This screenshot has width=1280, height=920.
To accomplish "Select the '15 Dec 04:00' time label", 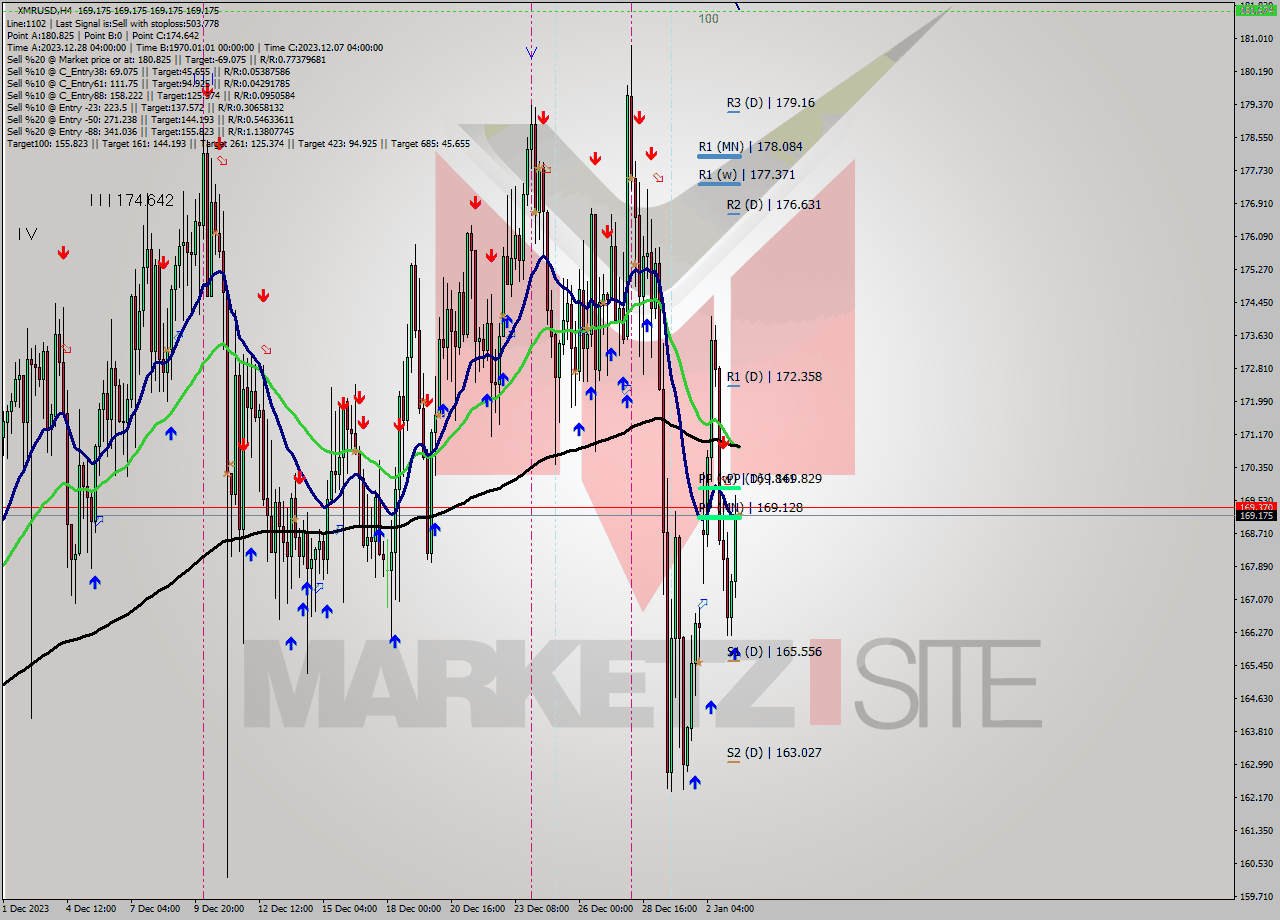I will 350,909.
